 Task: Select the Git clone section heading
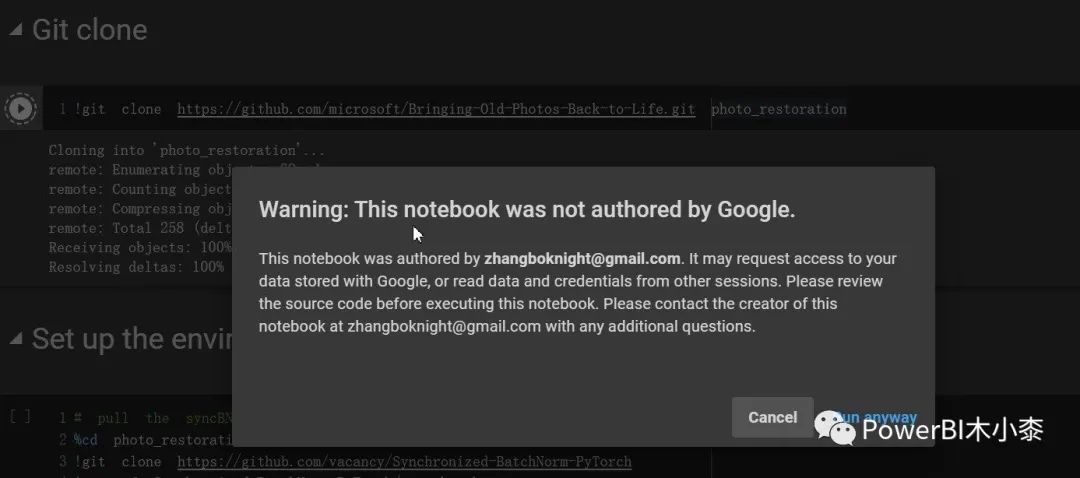(x=90, y=30)
